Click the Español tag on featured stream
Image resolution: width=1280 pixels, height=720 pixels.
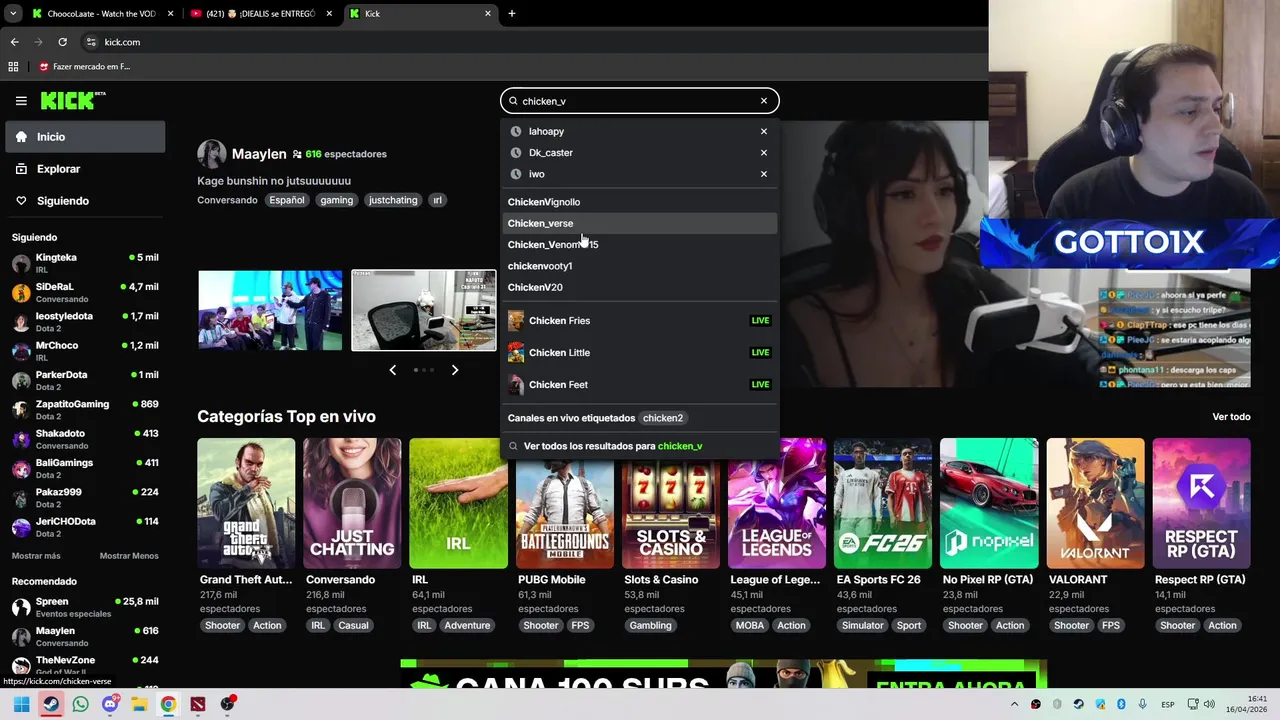[x=286, y=200]
